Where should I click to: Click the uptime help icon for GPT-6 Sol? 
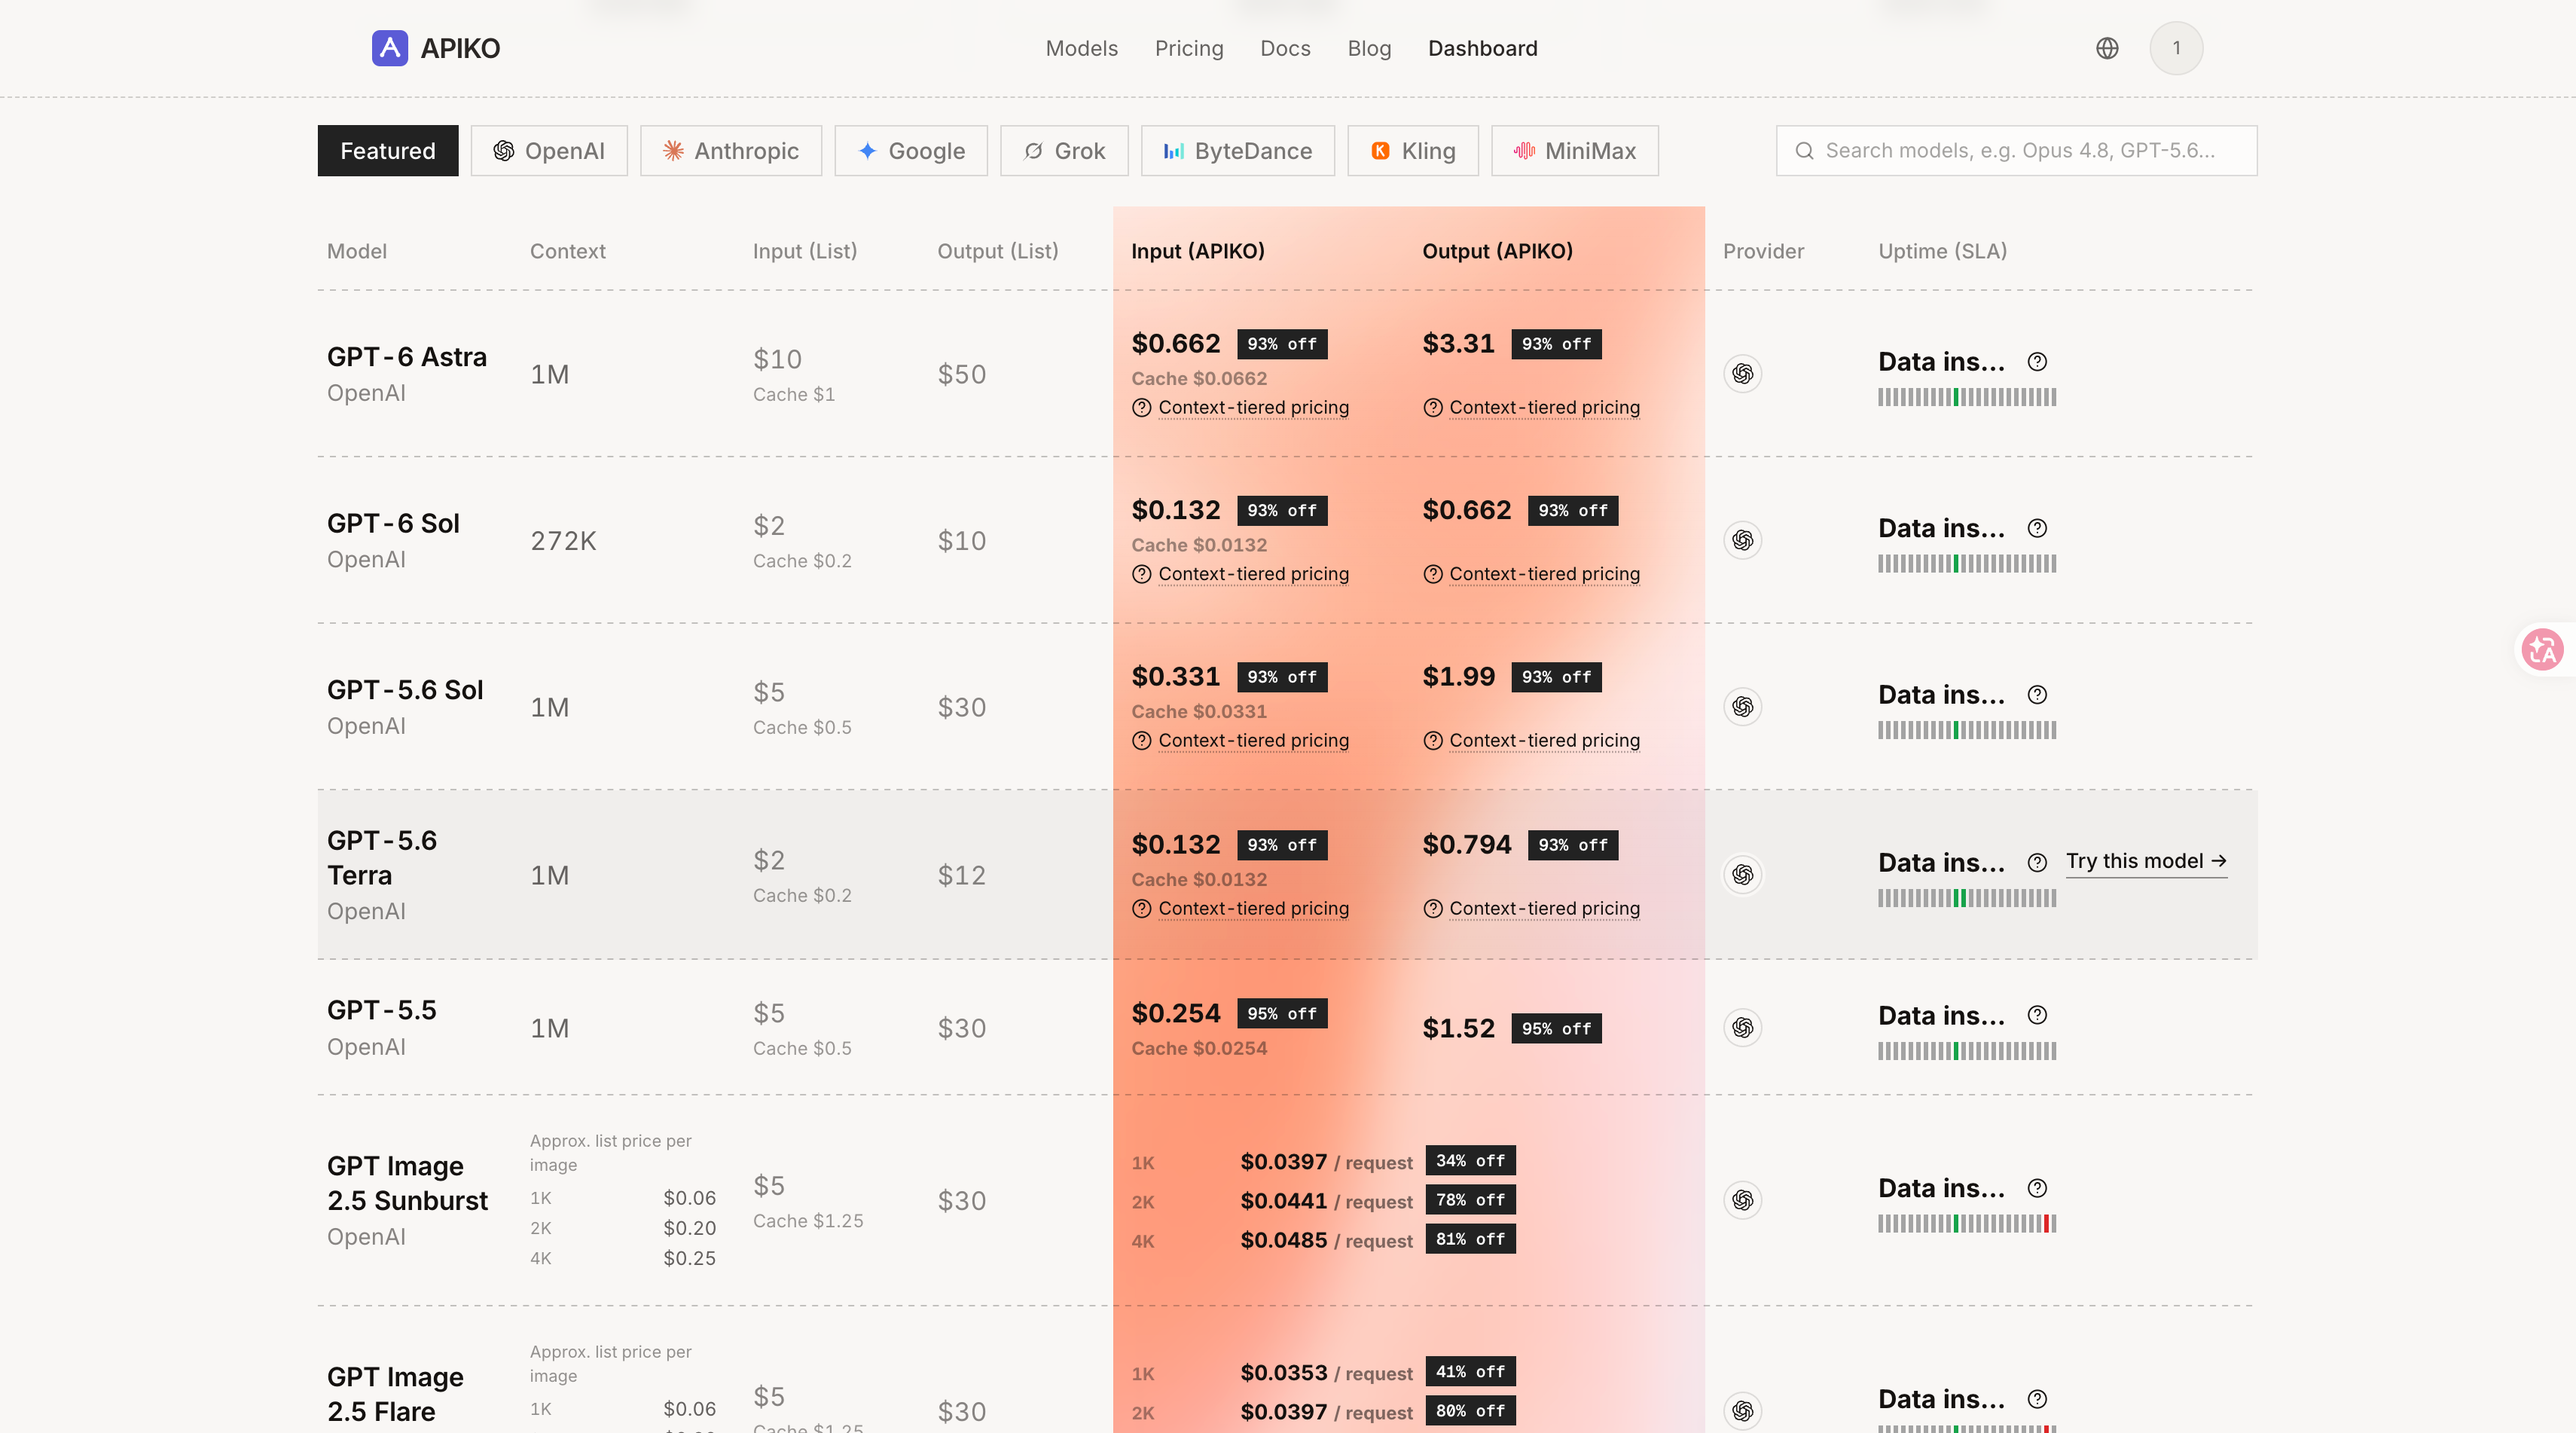[x=2037, y=528]
